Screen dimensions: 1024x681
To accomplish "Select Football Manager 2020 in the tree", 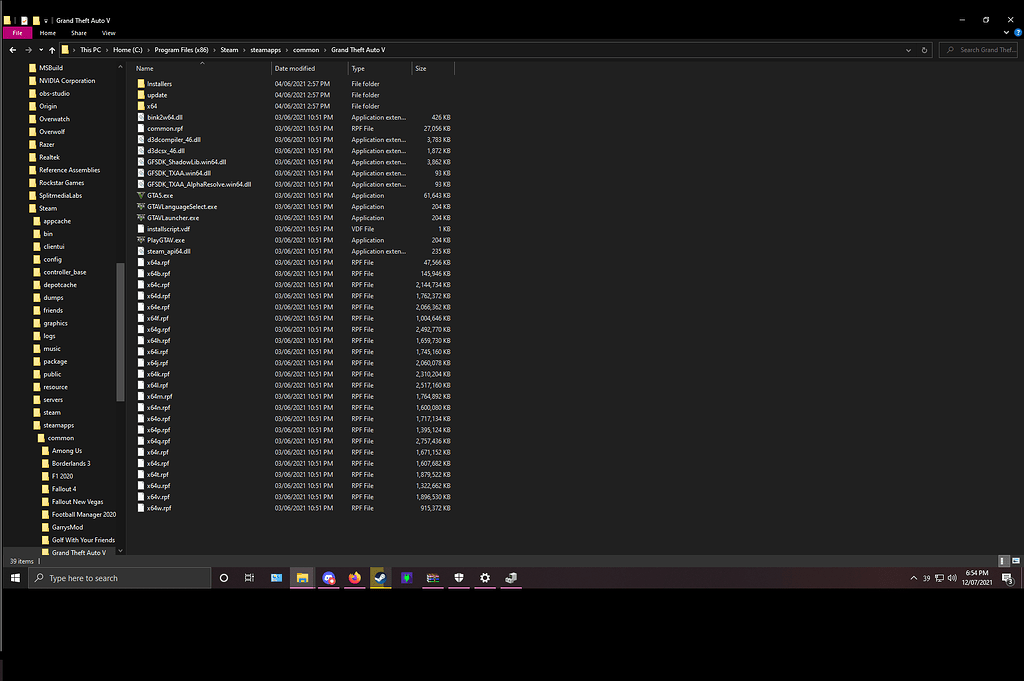I will coord(84,515).
